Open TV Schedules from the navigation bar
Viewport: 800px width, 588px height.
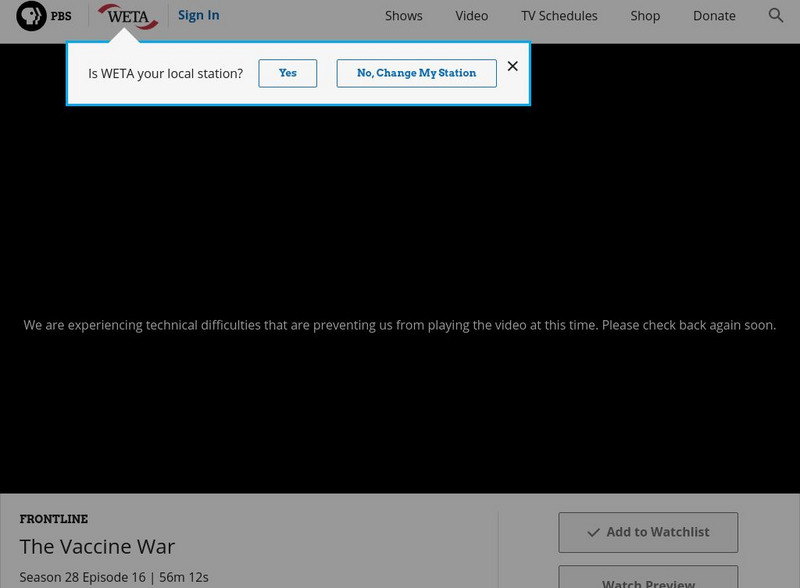coord(558,16)
